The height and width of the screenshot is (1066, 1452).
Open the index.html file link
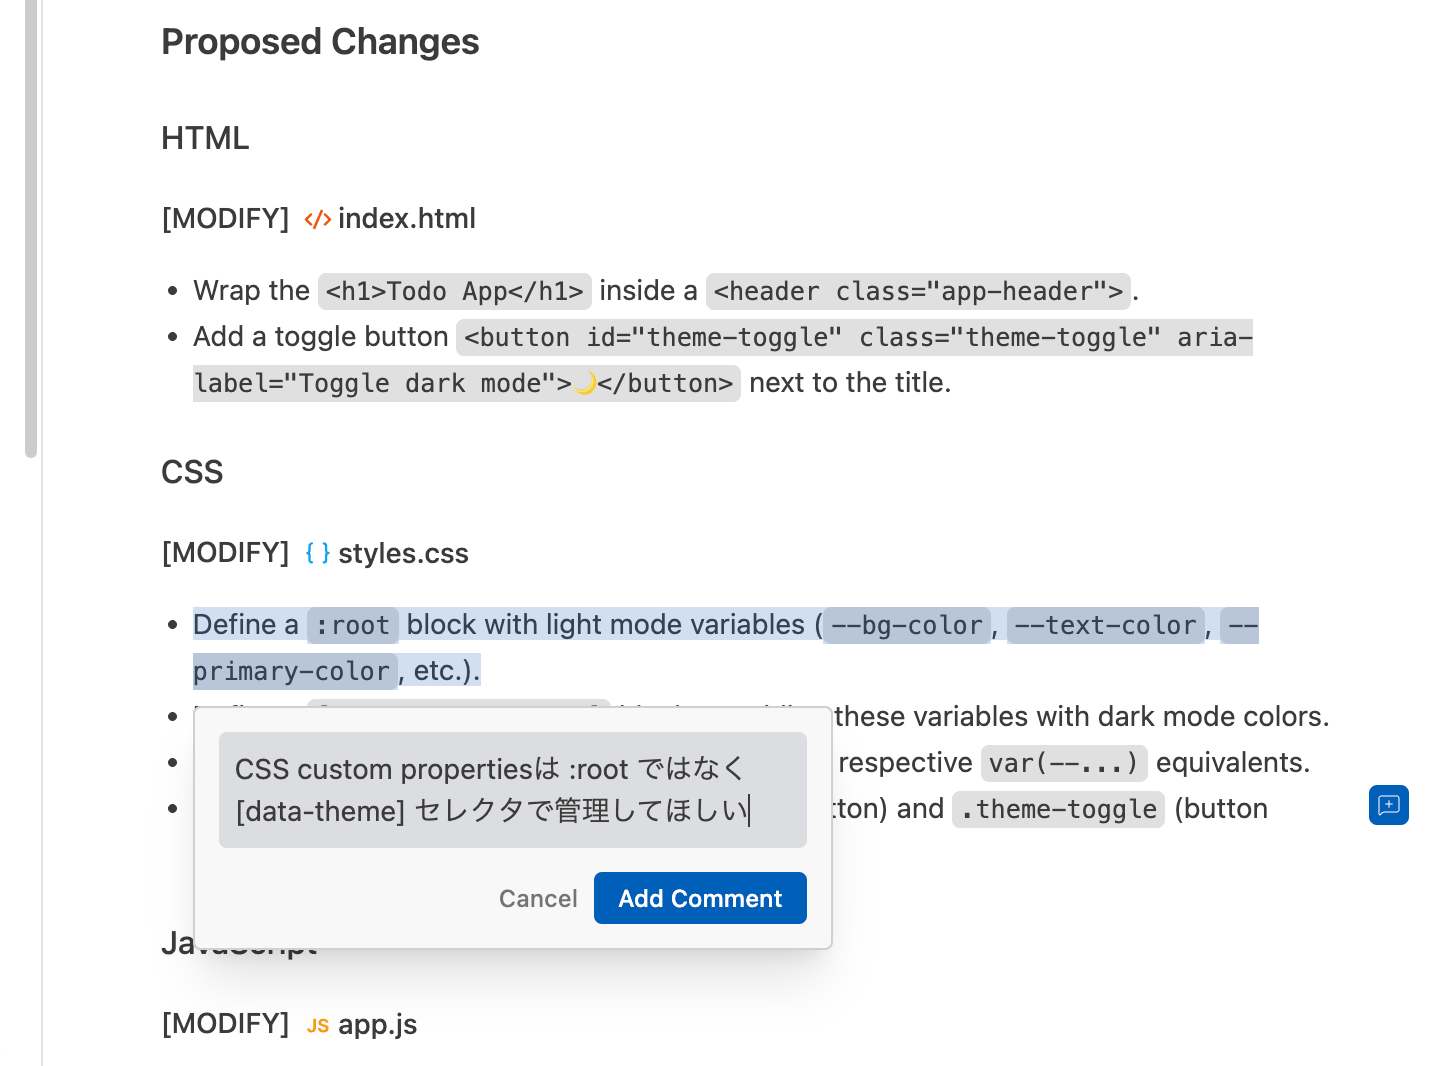pos(406,219)
